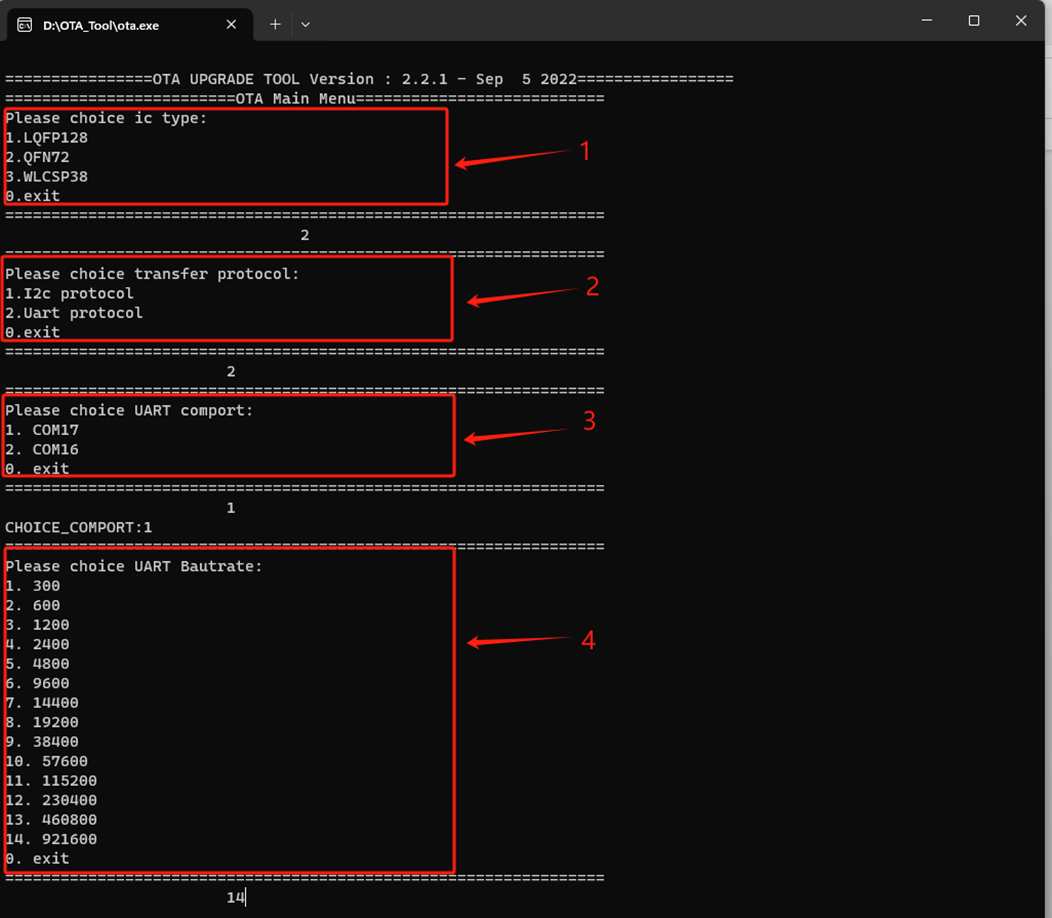Click the 6. 9600 baud rate line
Image resolution: width=1052 pixels, height=918 pixels.
pyautogui.click(x=38, y=683)
